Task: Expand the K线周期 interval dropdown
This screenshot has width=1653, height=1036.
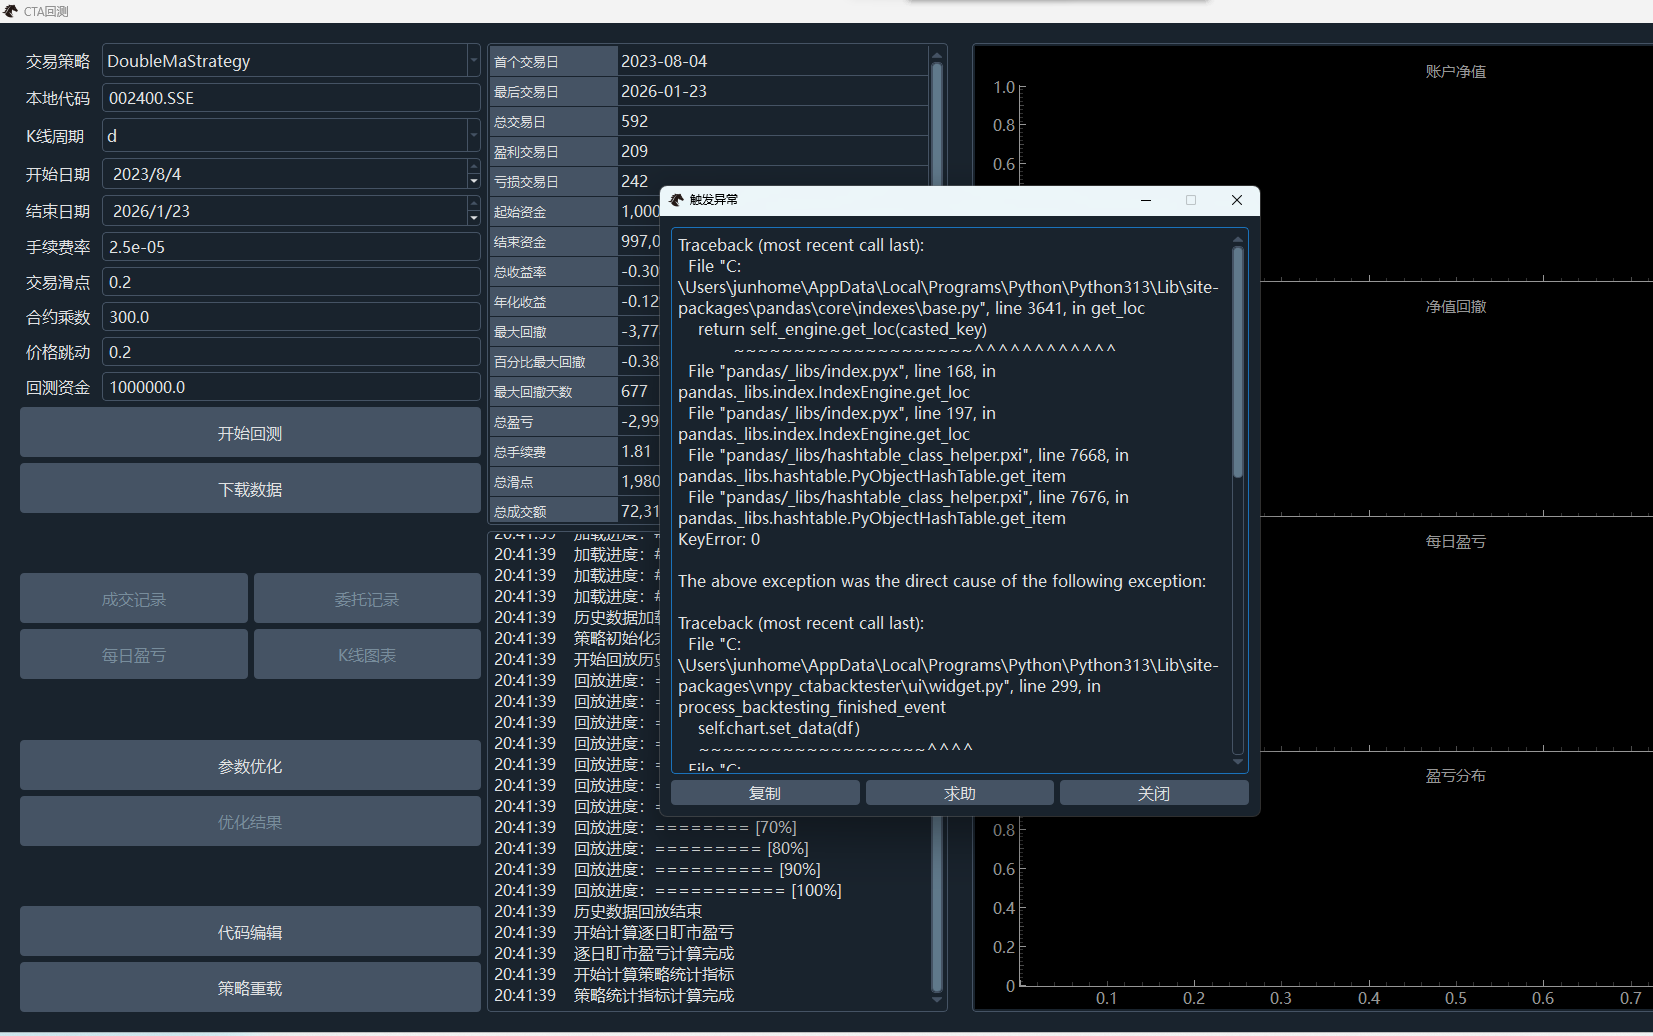Action: tap(473, 136)
